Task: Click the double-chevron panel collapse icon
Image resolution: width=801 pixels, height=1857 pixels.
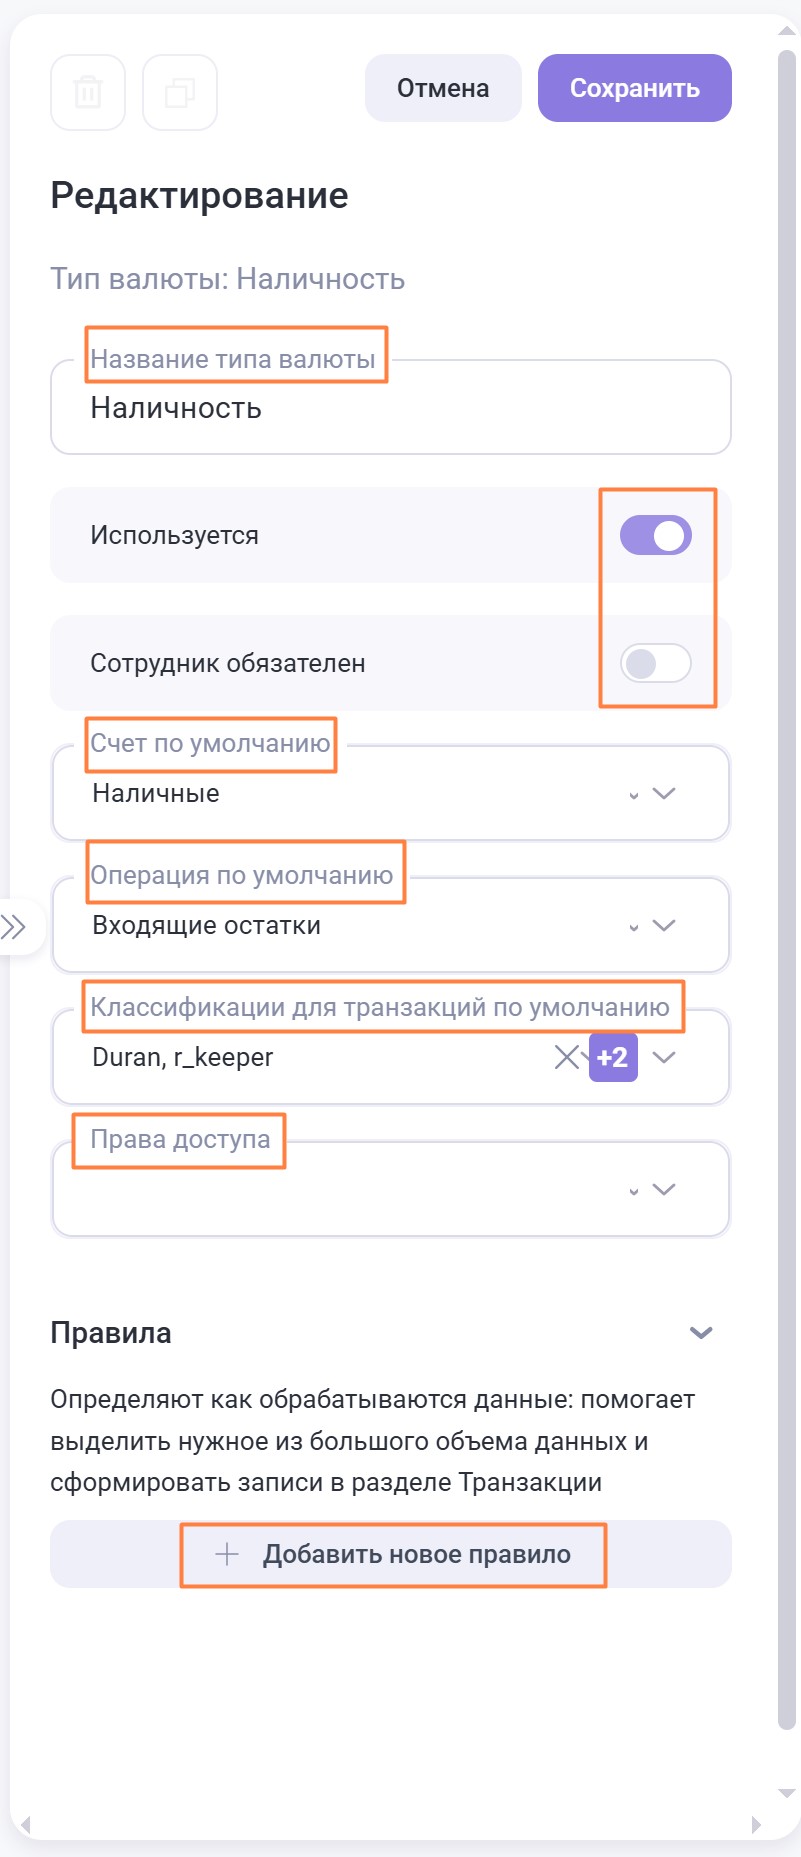Action: point(14,926)
